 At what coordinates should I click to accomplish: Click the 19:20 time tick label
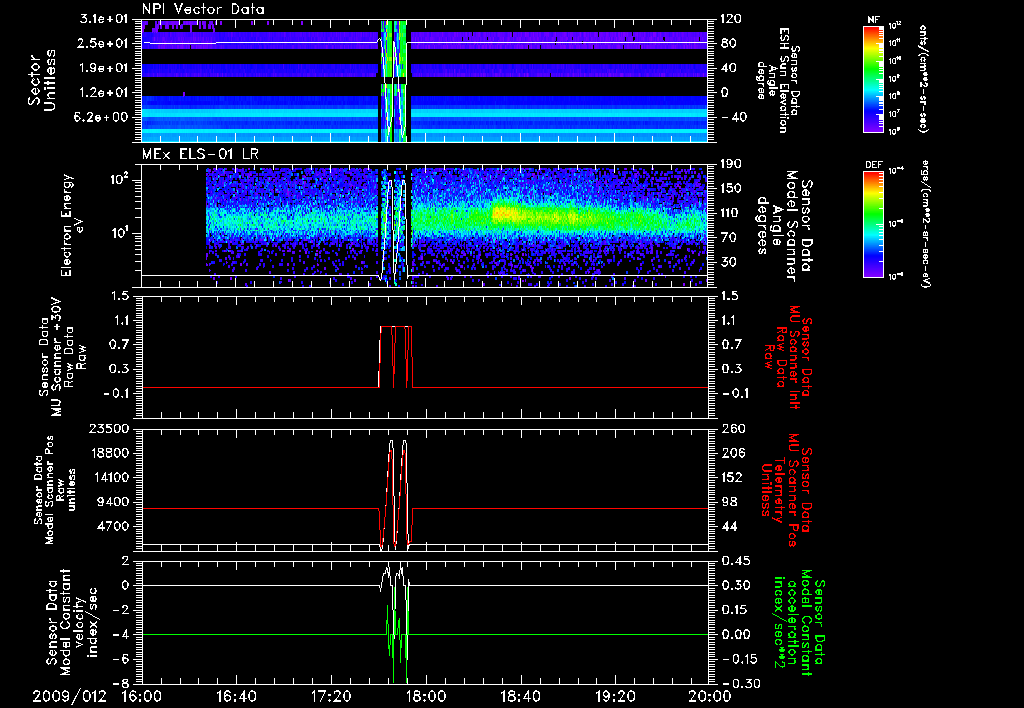[615, 696]
